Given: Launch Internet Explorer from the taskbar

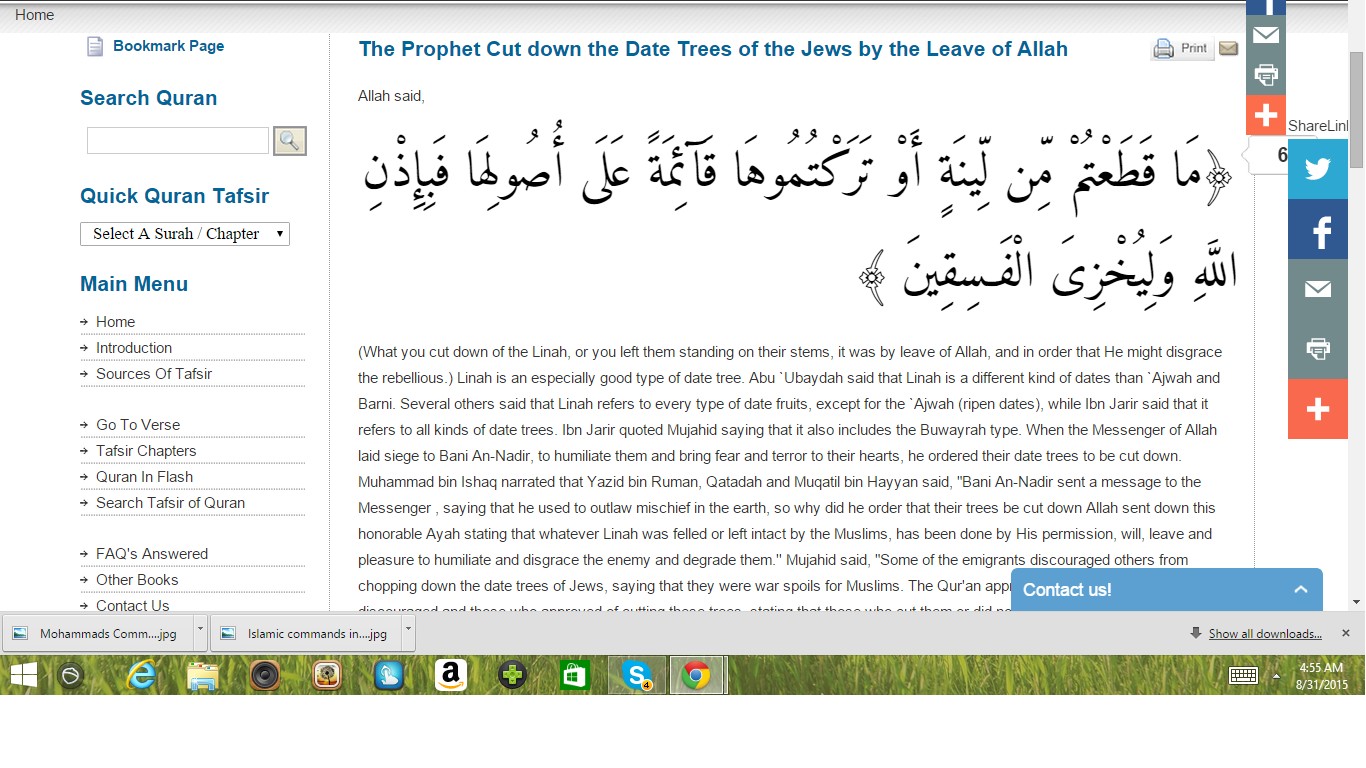Looking at the screenshot, I should pos(142,676).
